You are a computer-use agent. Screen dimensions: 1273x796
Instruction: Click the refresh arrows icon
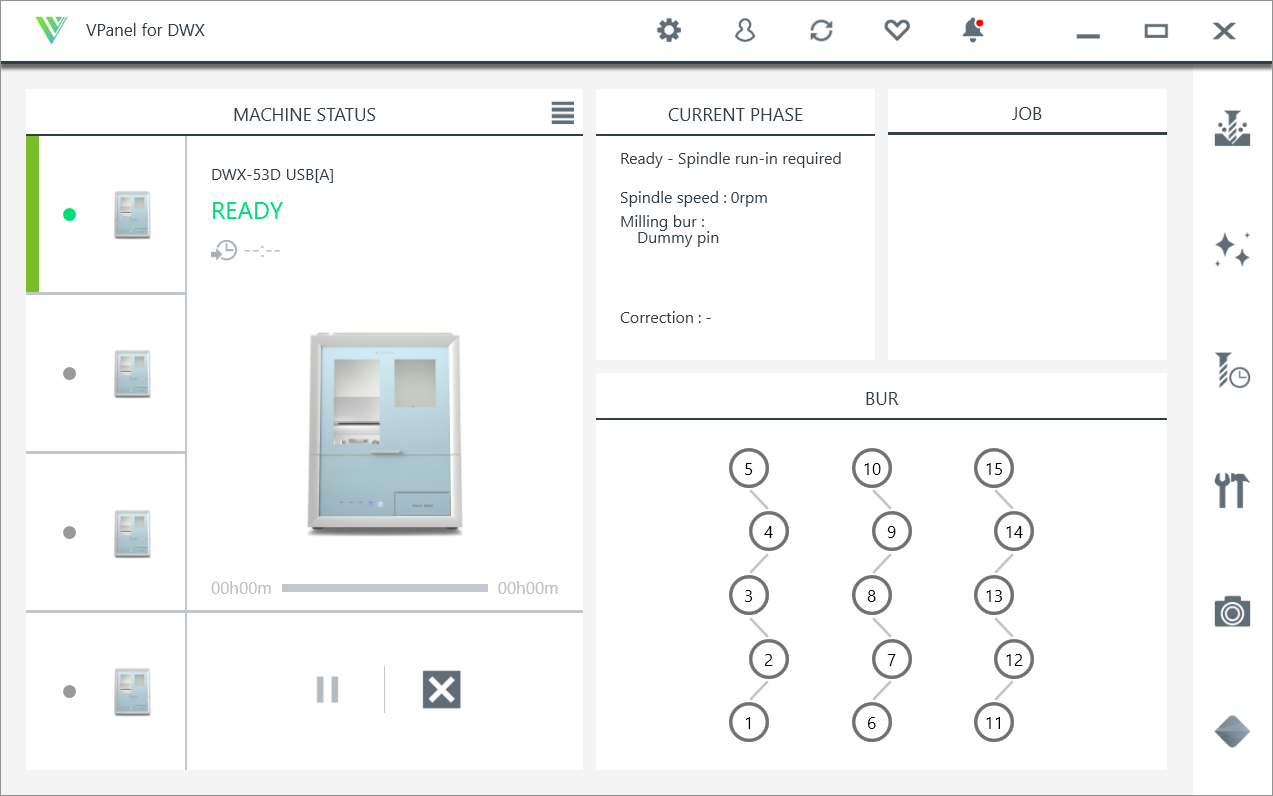[x=821, y=31]
